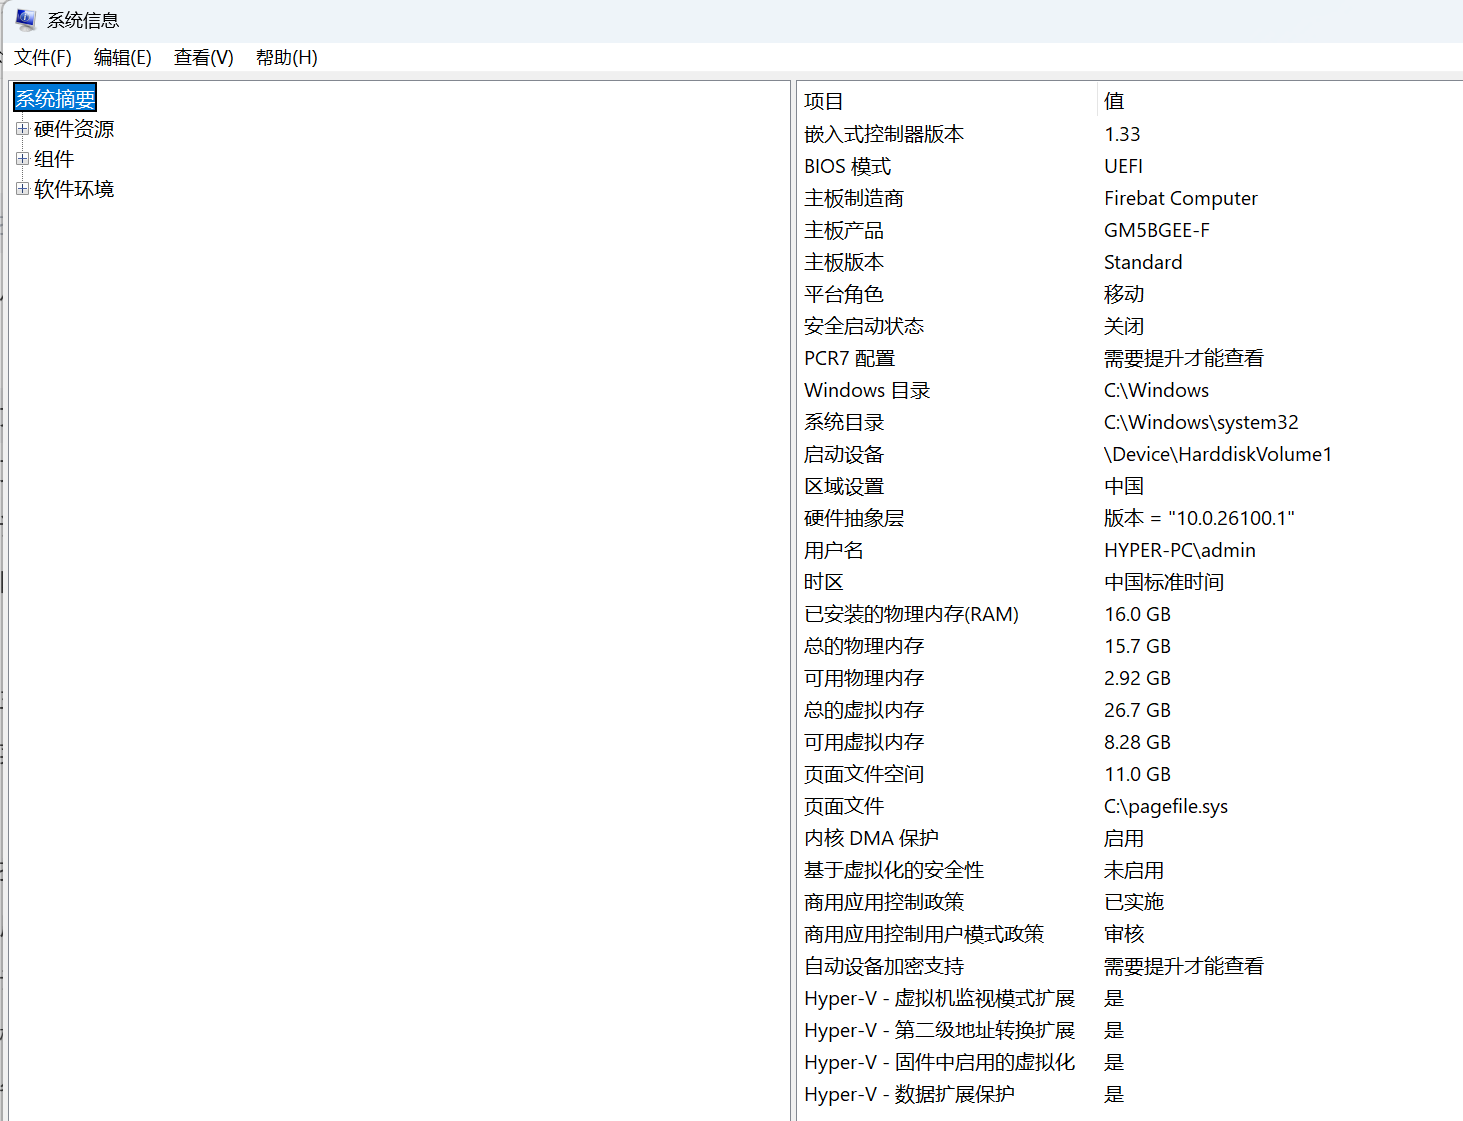Image resolution: width=1463 pixels, height=1121 pixels.
Task: Open the 帮助(H) menu
Action: coord(286,57)
